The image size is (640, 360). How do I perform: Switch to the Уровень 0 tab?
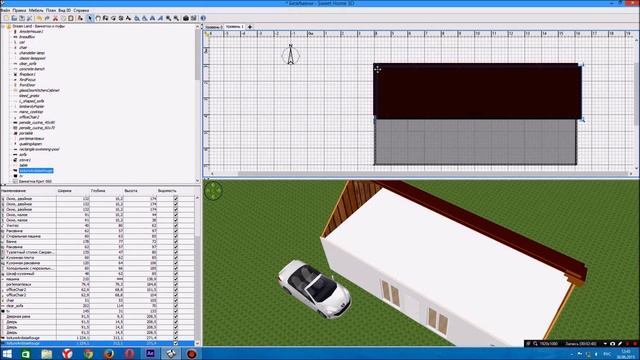click(213, 27)
